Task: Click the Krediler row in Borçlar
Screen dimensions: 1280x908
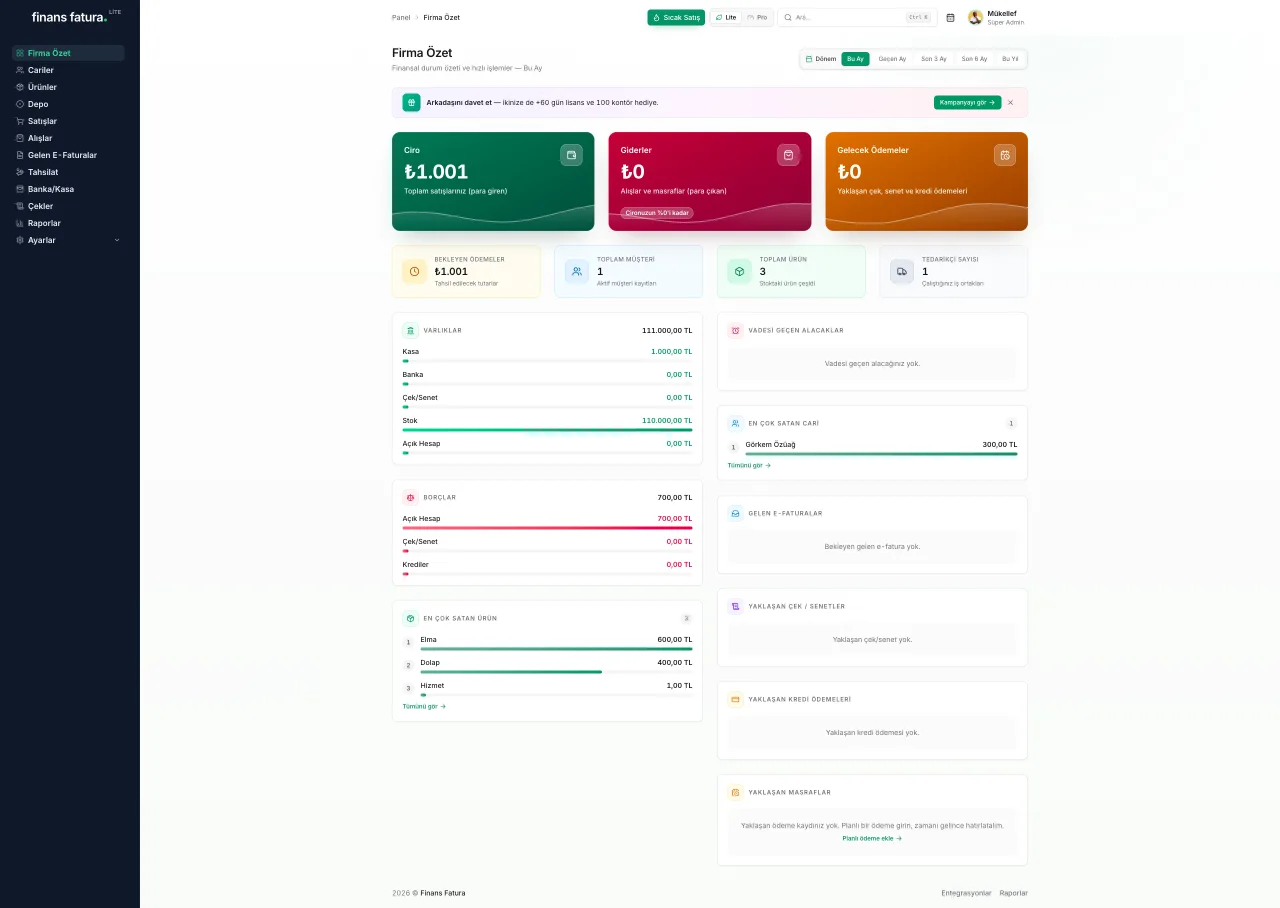Action: 547,568
